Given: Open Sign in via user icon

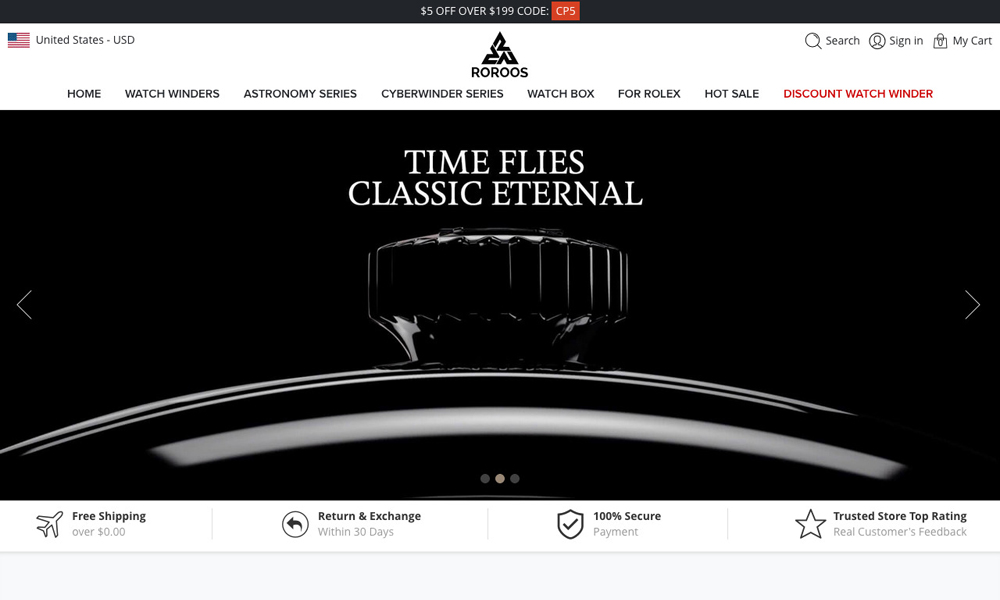Looking at the screenshot, I should [877, 41].
